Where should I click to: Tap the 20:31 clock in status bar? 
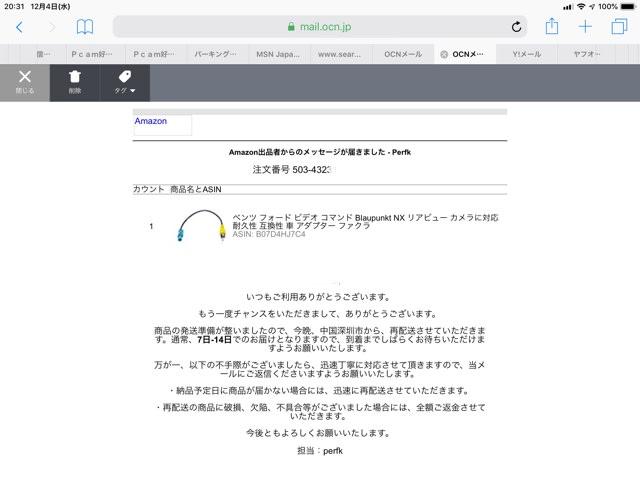14,7
